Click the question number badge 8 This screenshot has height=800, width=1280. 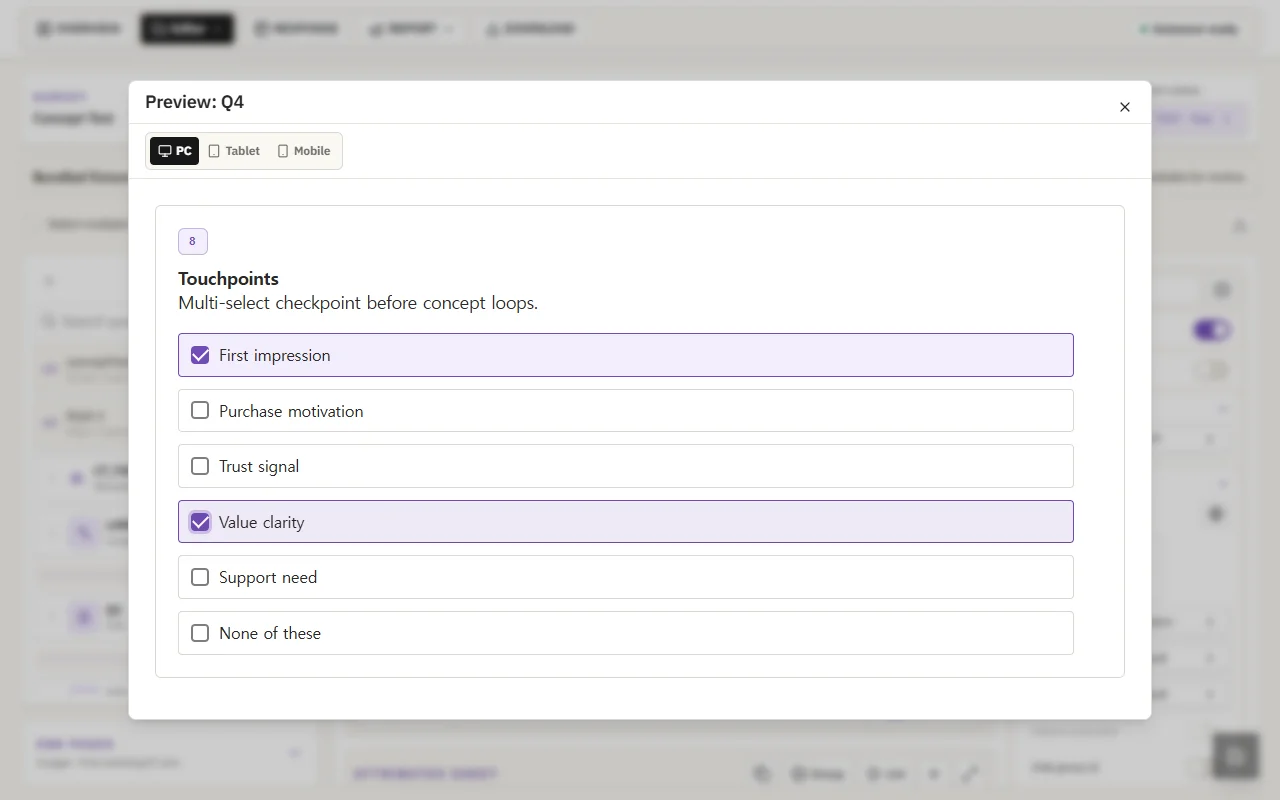click(193, 241)
